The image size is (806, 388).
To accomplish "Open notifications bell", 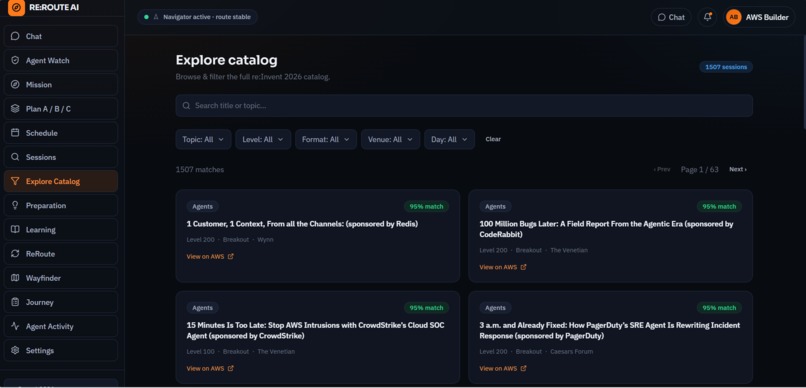I will pyautogui.click(x=707, y=17).
